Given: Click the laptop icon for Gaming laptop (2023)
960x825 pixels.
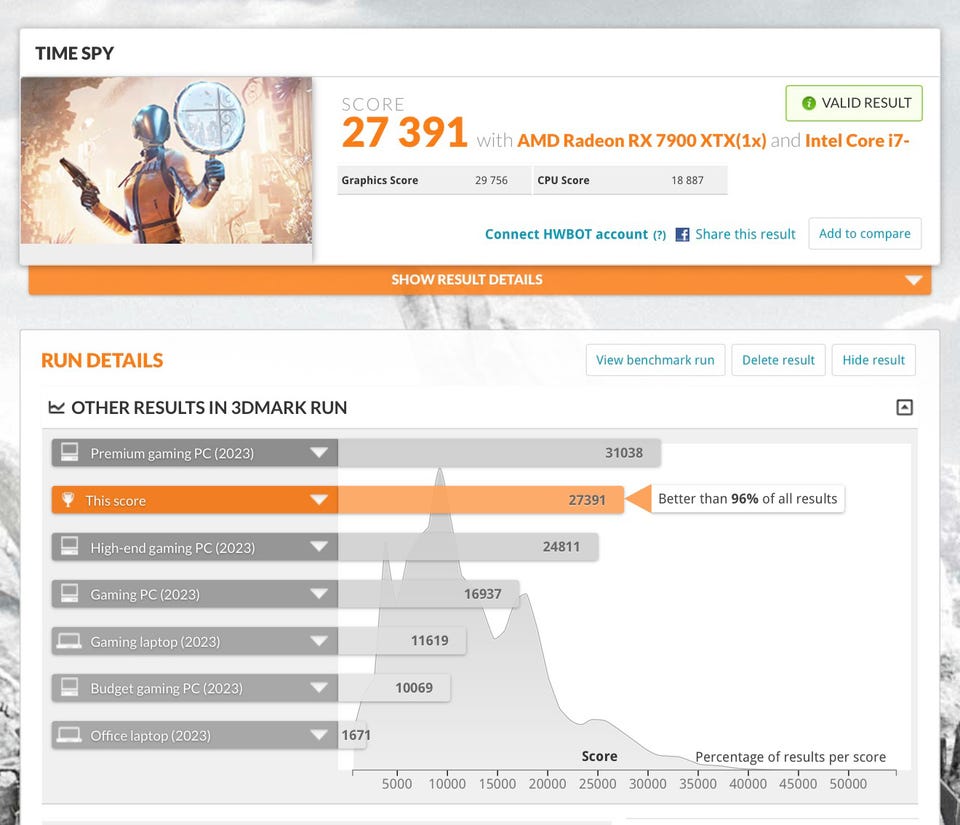Looking at the screenshot, I should click(69, 641).
